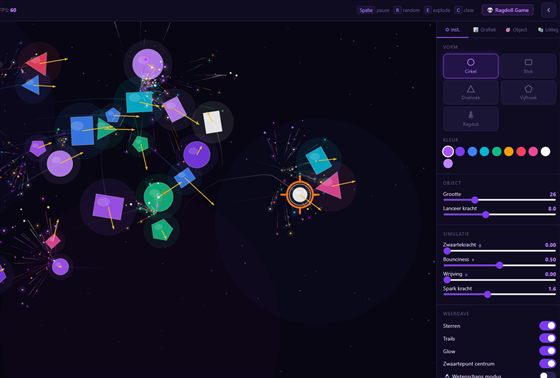Screen dimensions: 560x378
Task: Click the white rectangle on the canvas
Action: 213,122
